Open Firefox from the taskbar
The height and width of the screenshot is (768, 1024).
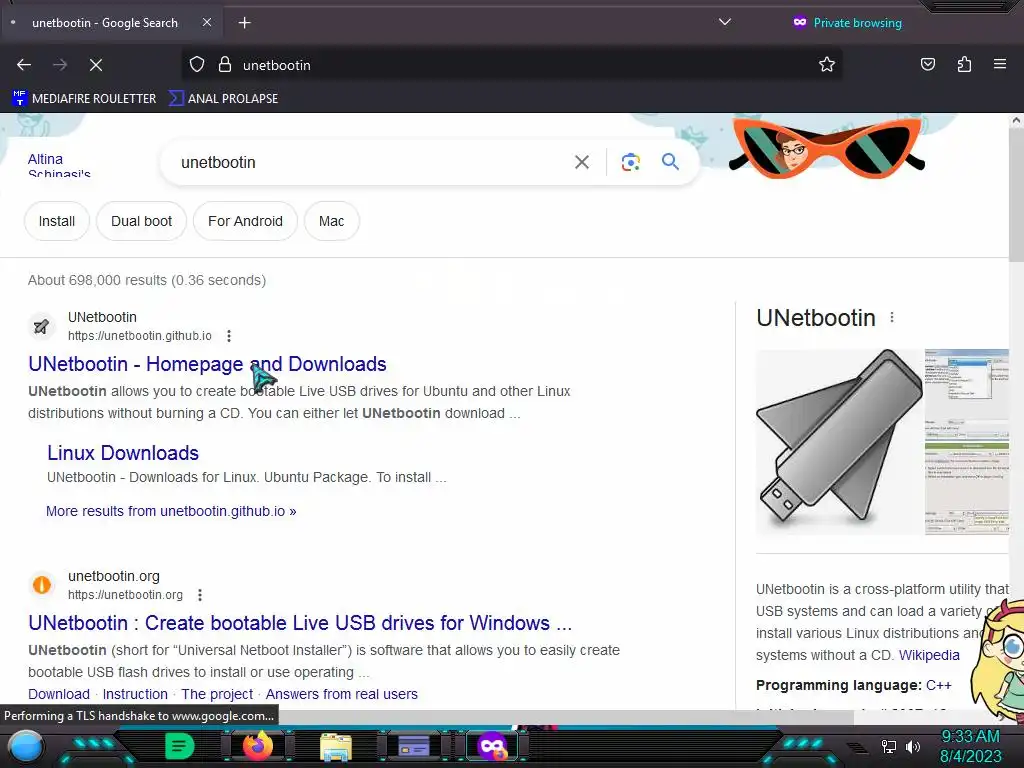[x=258, y=746]
